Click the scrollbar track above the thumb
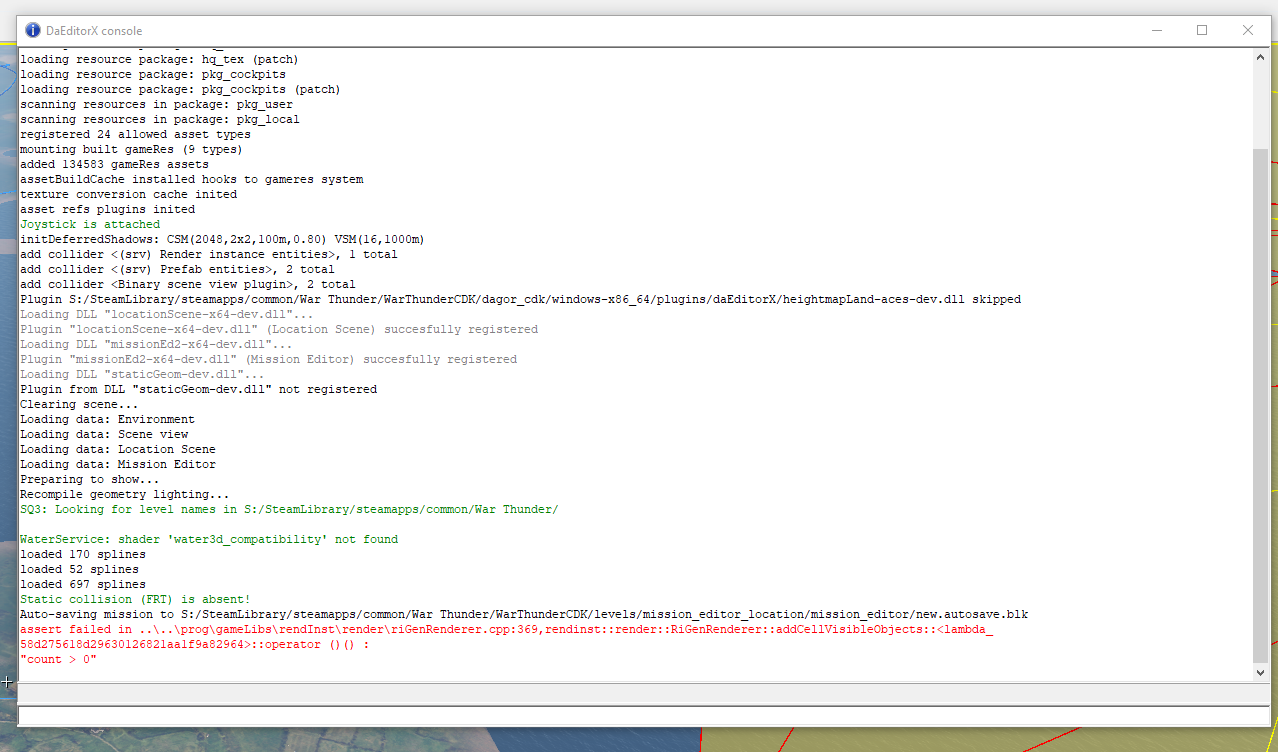 pos(1260,105)
